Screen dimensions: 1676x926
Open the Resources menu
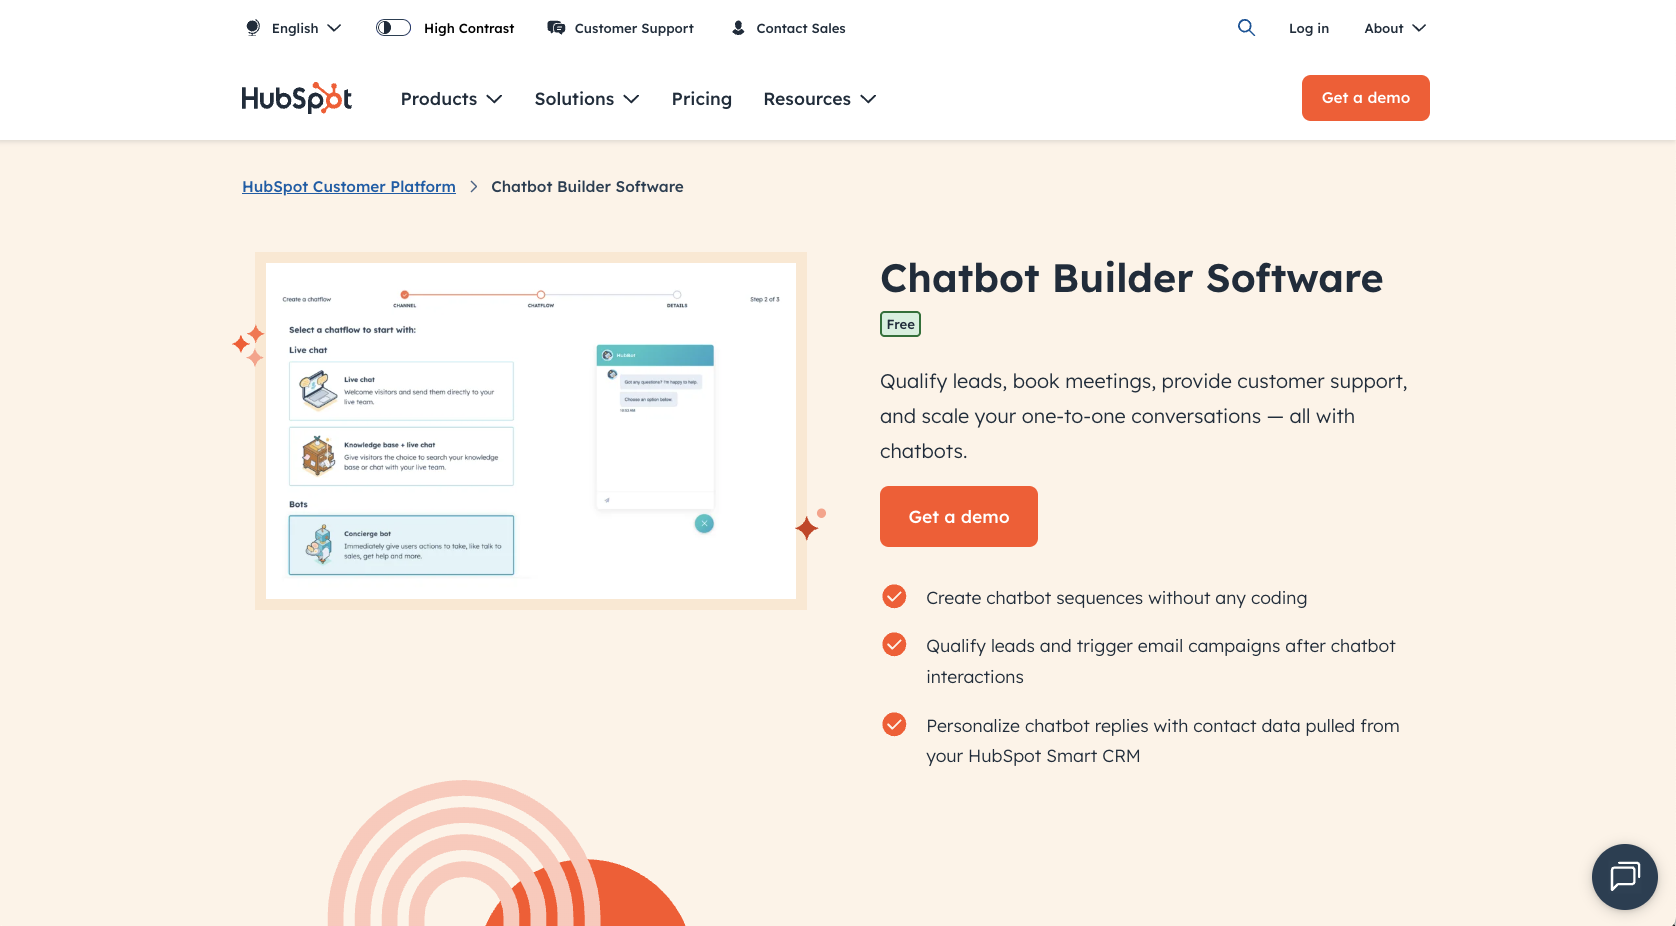(x=818, y=98)
